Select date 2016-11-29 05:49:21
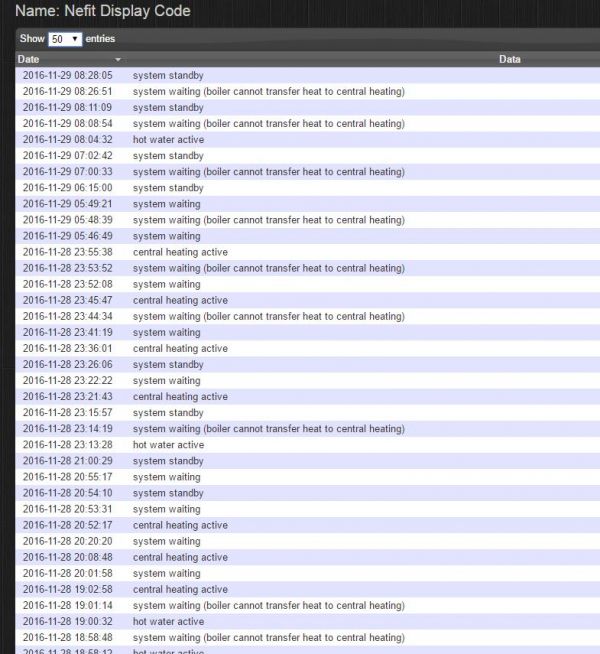This screenshot has width=600, height=654. 68,204
